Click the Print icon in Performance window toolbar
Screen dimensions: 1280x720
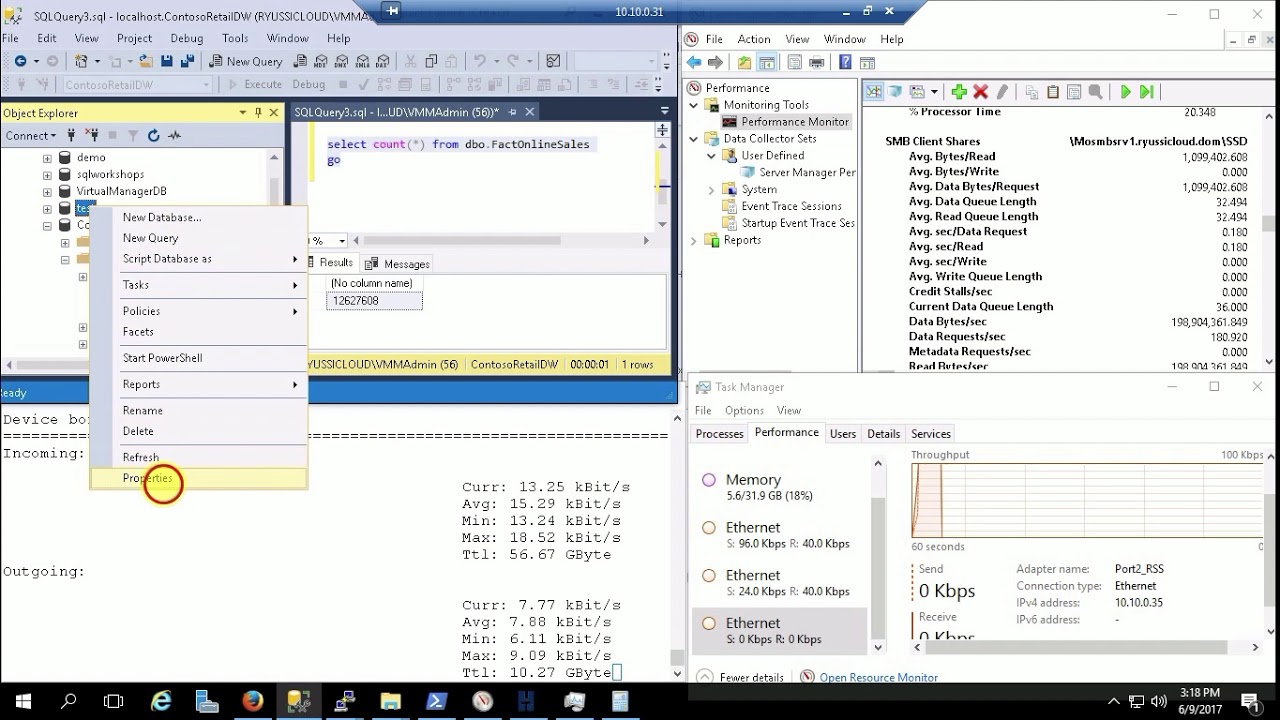(x=816, y=62)
